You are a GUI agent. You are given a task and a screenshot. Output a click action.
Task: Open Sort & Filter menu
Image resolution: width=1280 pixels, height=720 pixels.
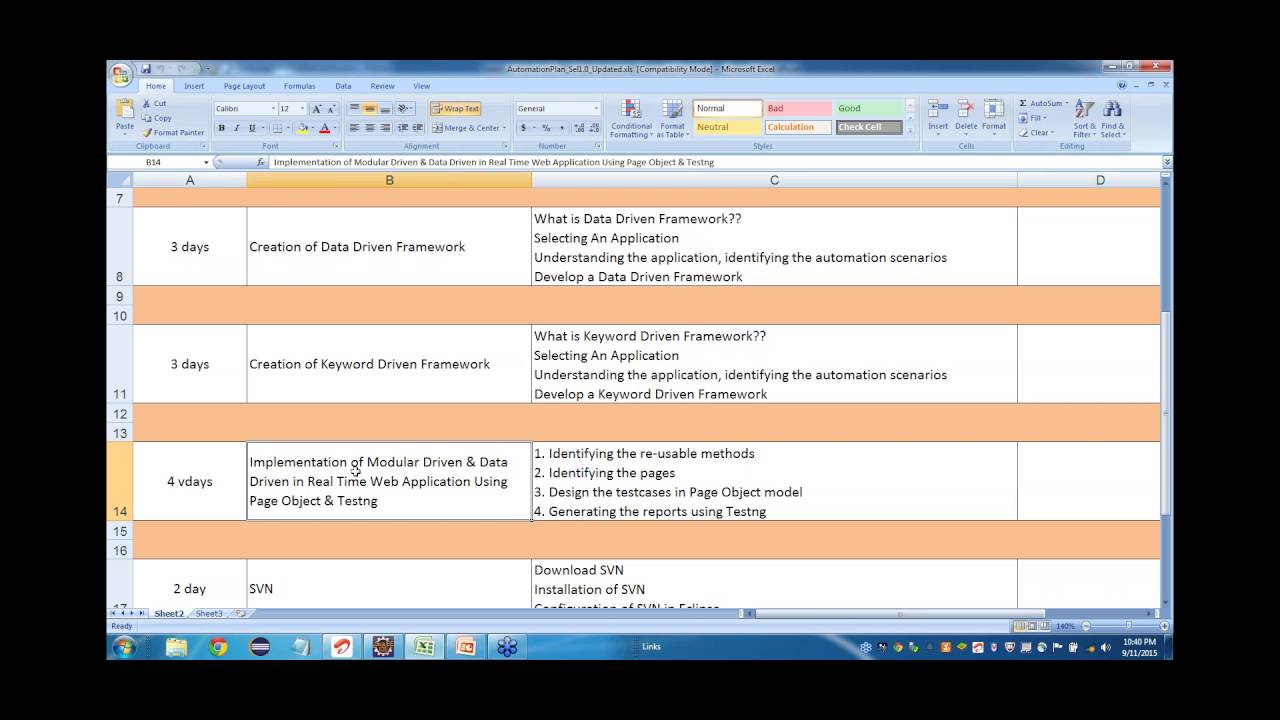[x=1084, y=119]
